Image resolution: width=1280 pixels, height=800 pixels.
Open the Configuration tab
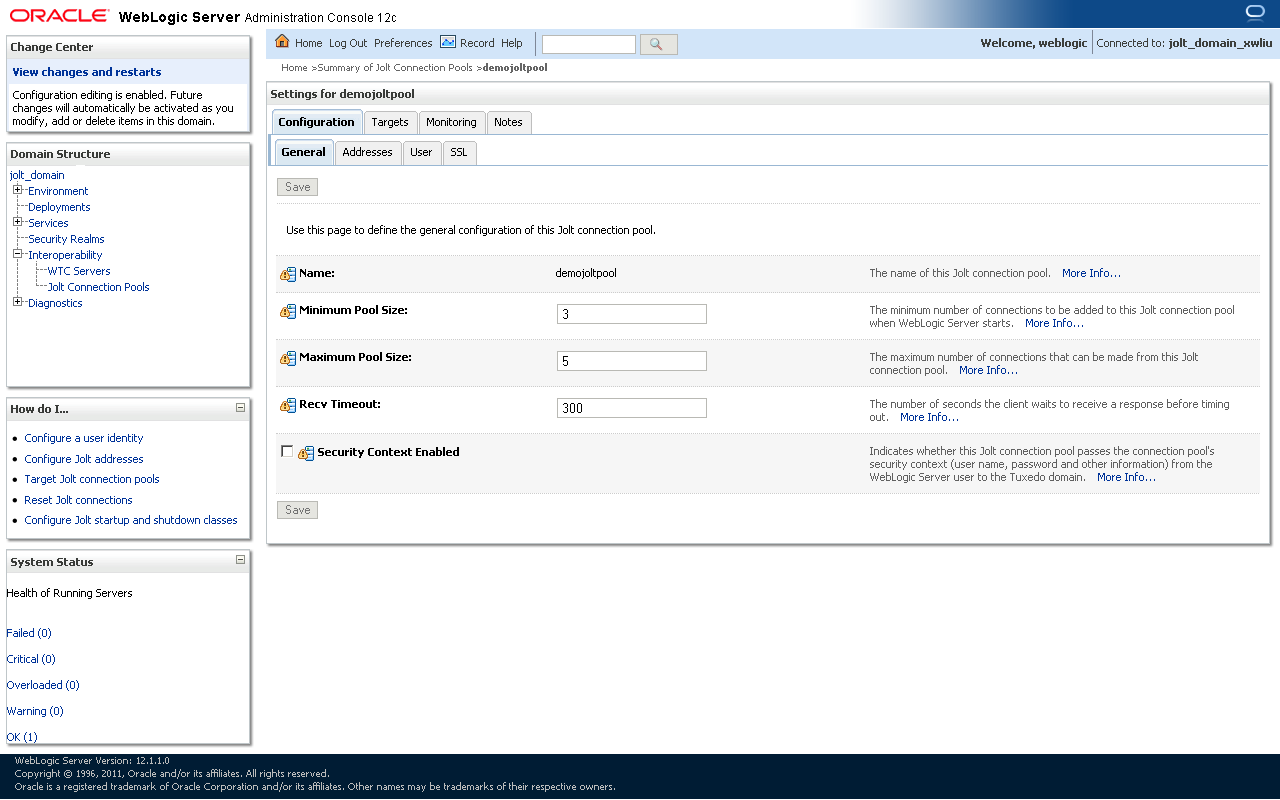click(316, 122)
